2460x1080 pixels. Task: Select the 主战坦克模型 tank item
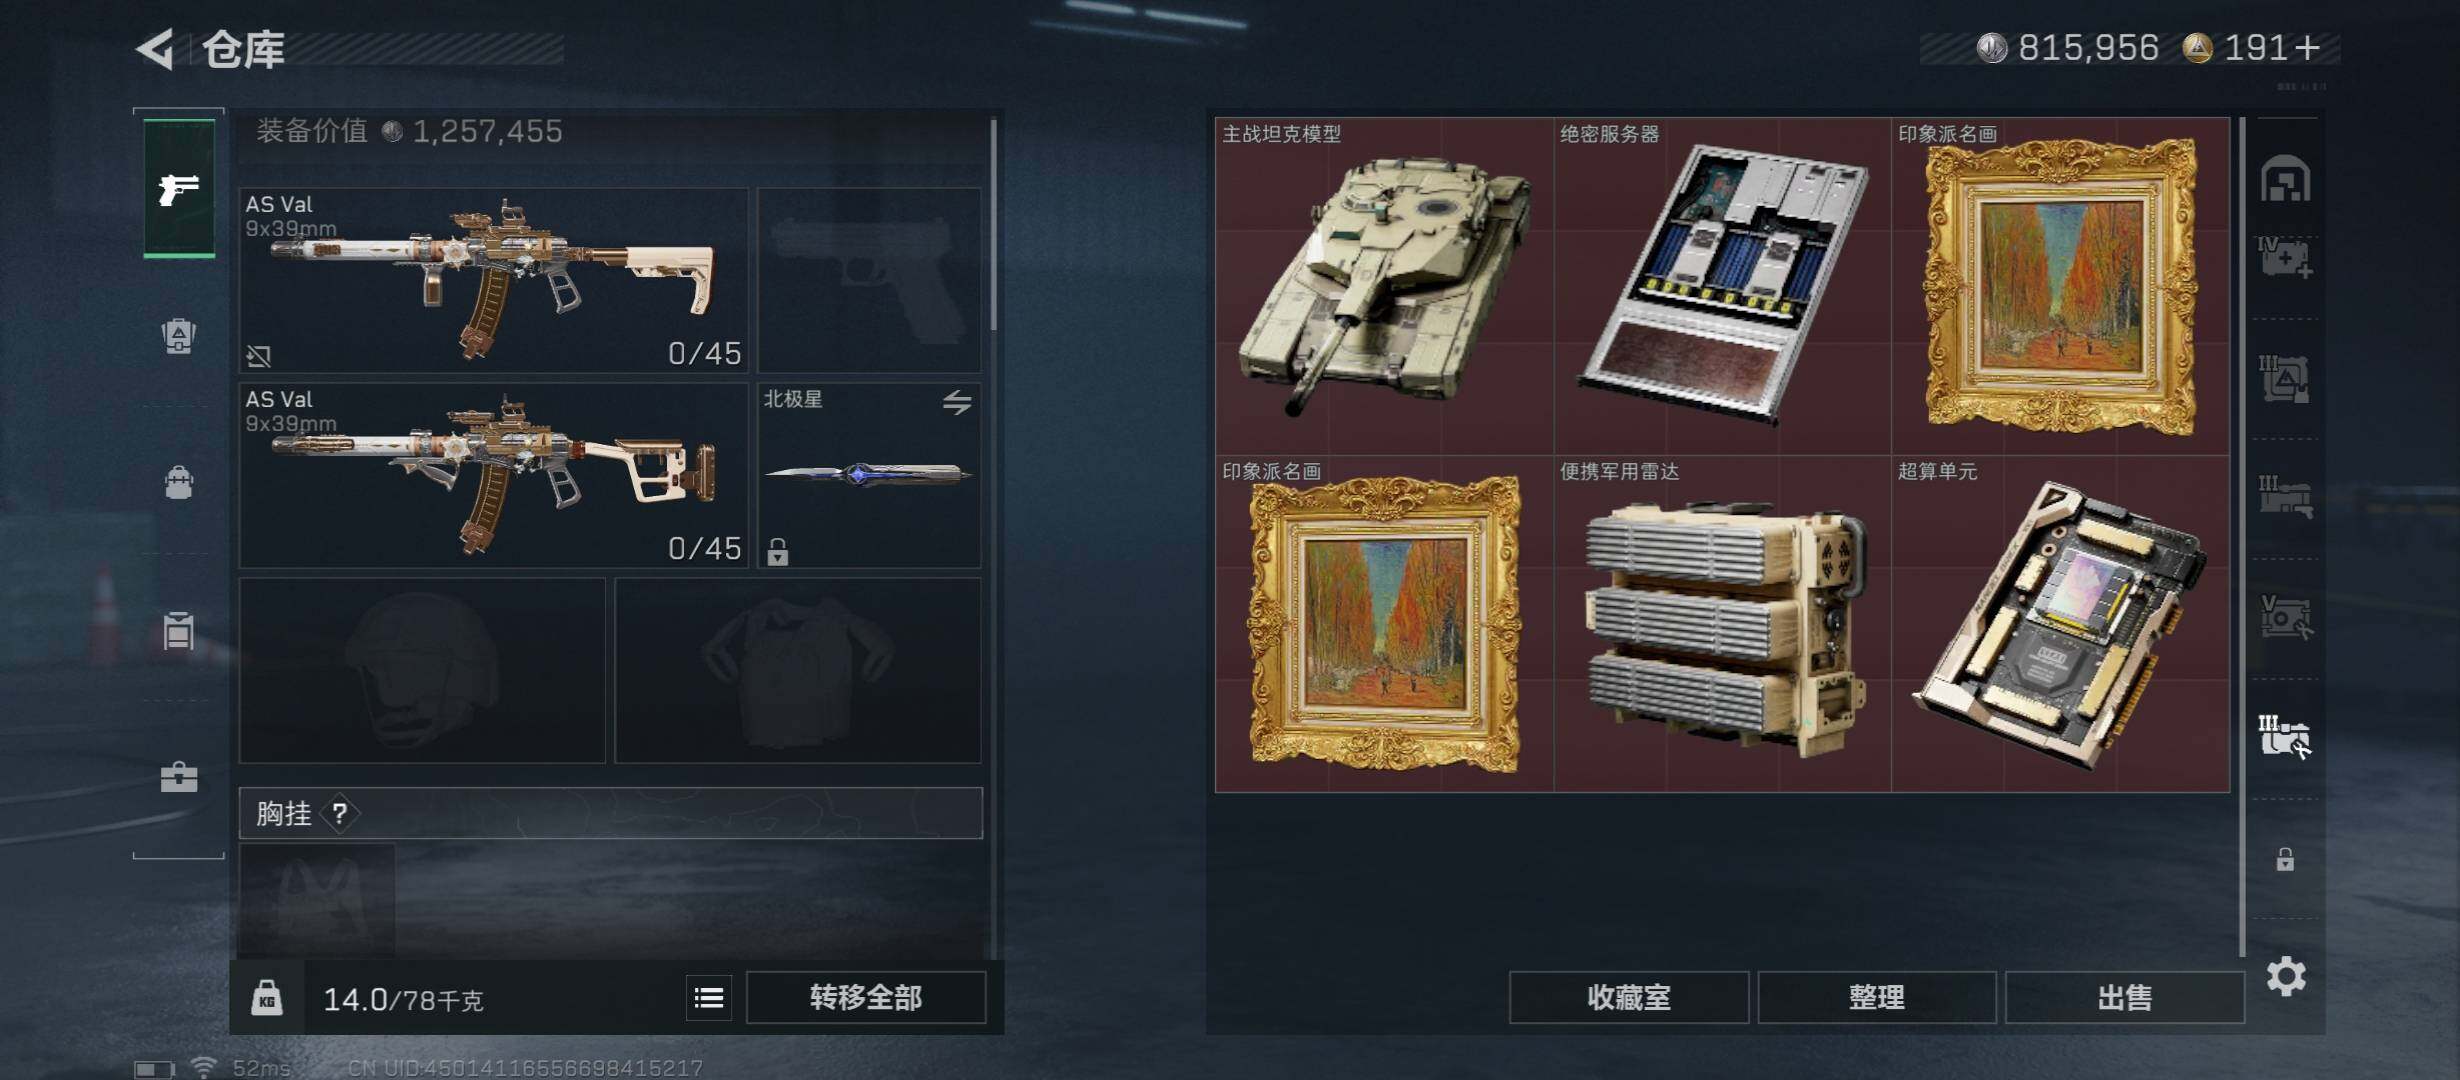tap(1384, 286)
